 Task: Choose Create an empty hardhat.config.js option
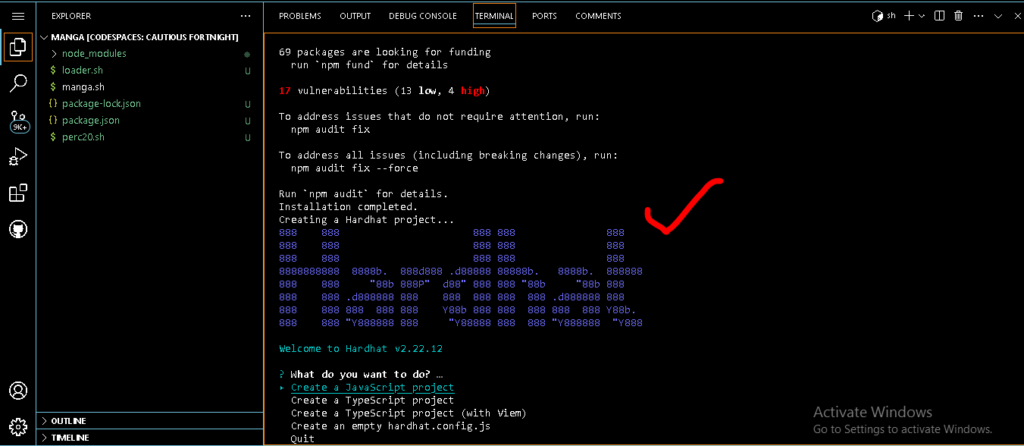pos(391,426)
